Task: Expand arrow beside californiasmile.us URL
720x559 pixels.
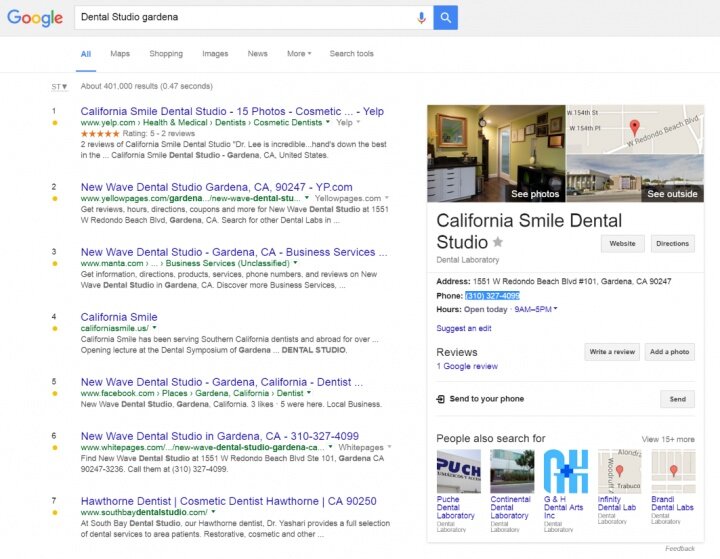Action: coord(154,328)
